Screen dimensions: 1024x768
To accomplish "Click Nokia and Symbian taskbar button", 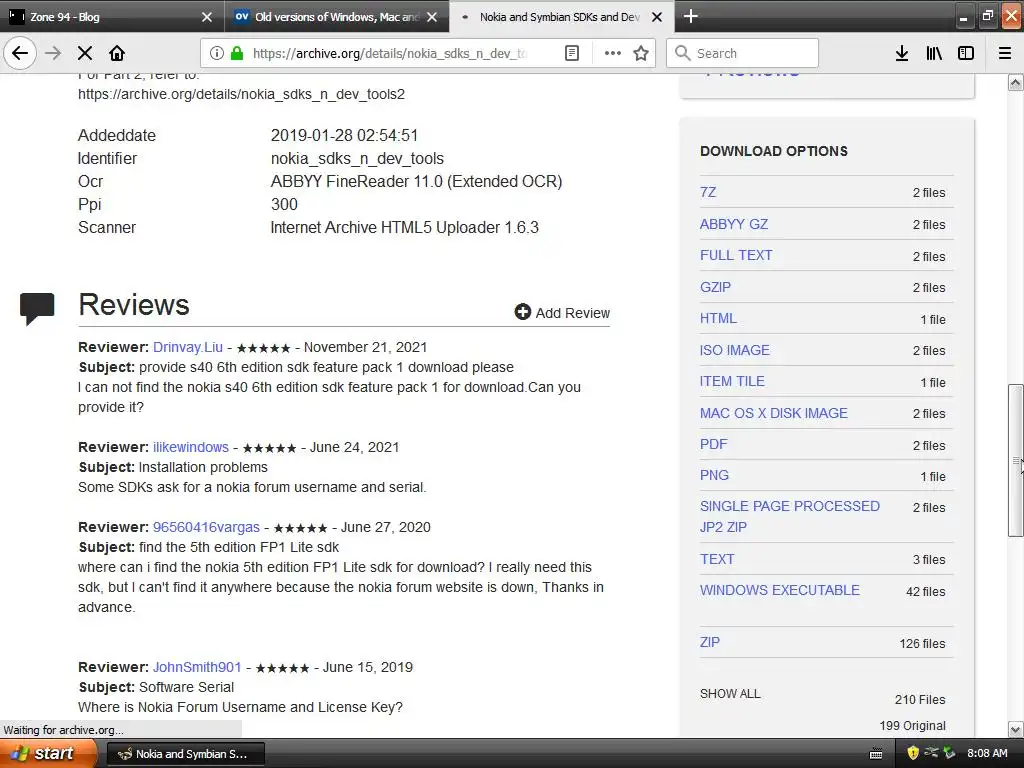I will coord(185,754).
